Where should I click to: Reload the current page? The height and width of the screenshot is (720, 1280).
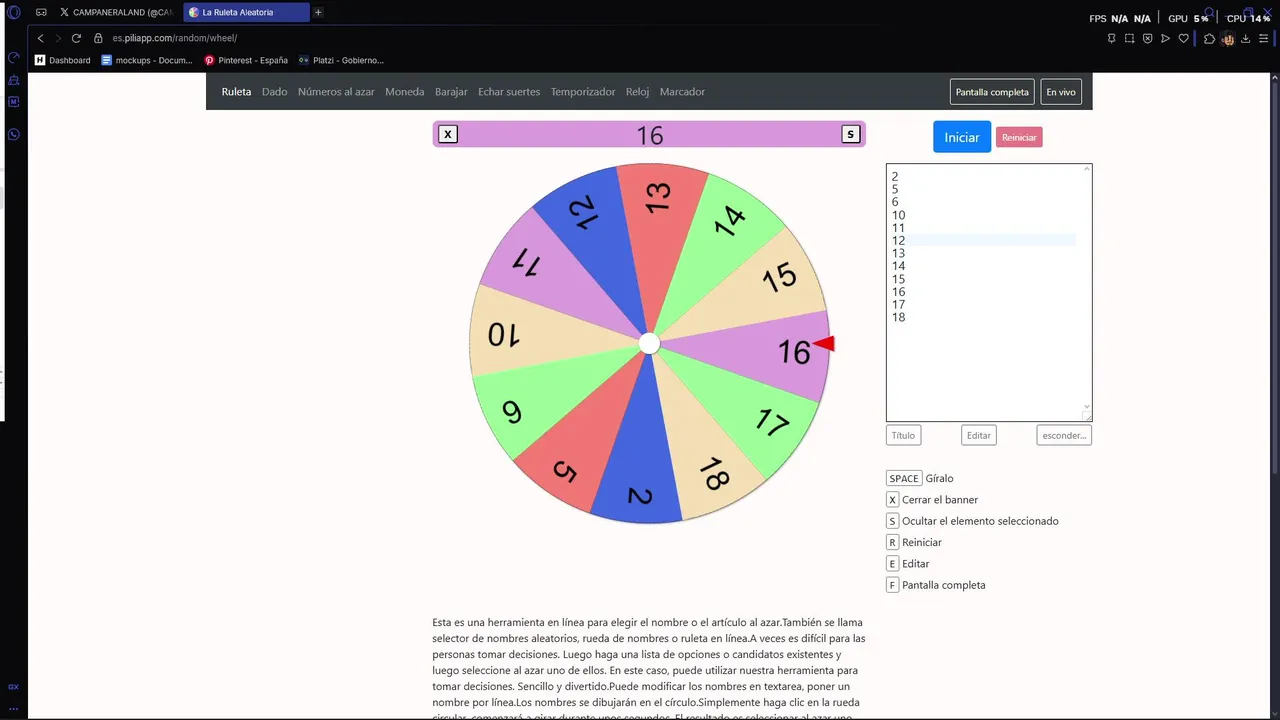point(76,38)
